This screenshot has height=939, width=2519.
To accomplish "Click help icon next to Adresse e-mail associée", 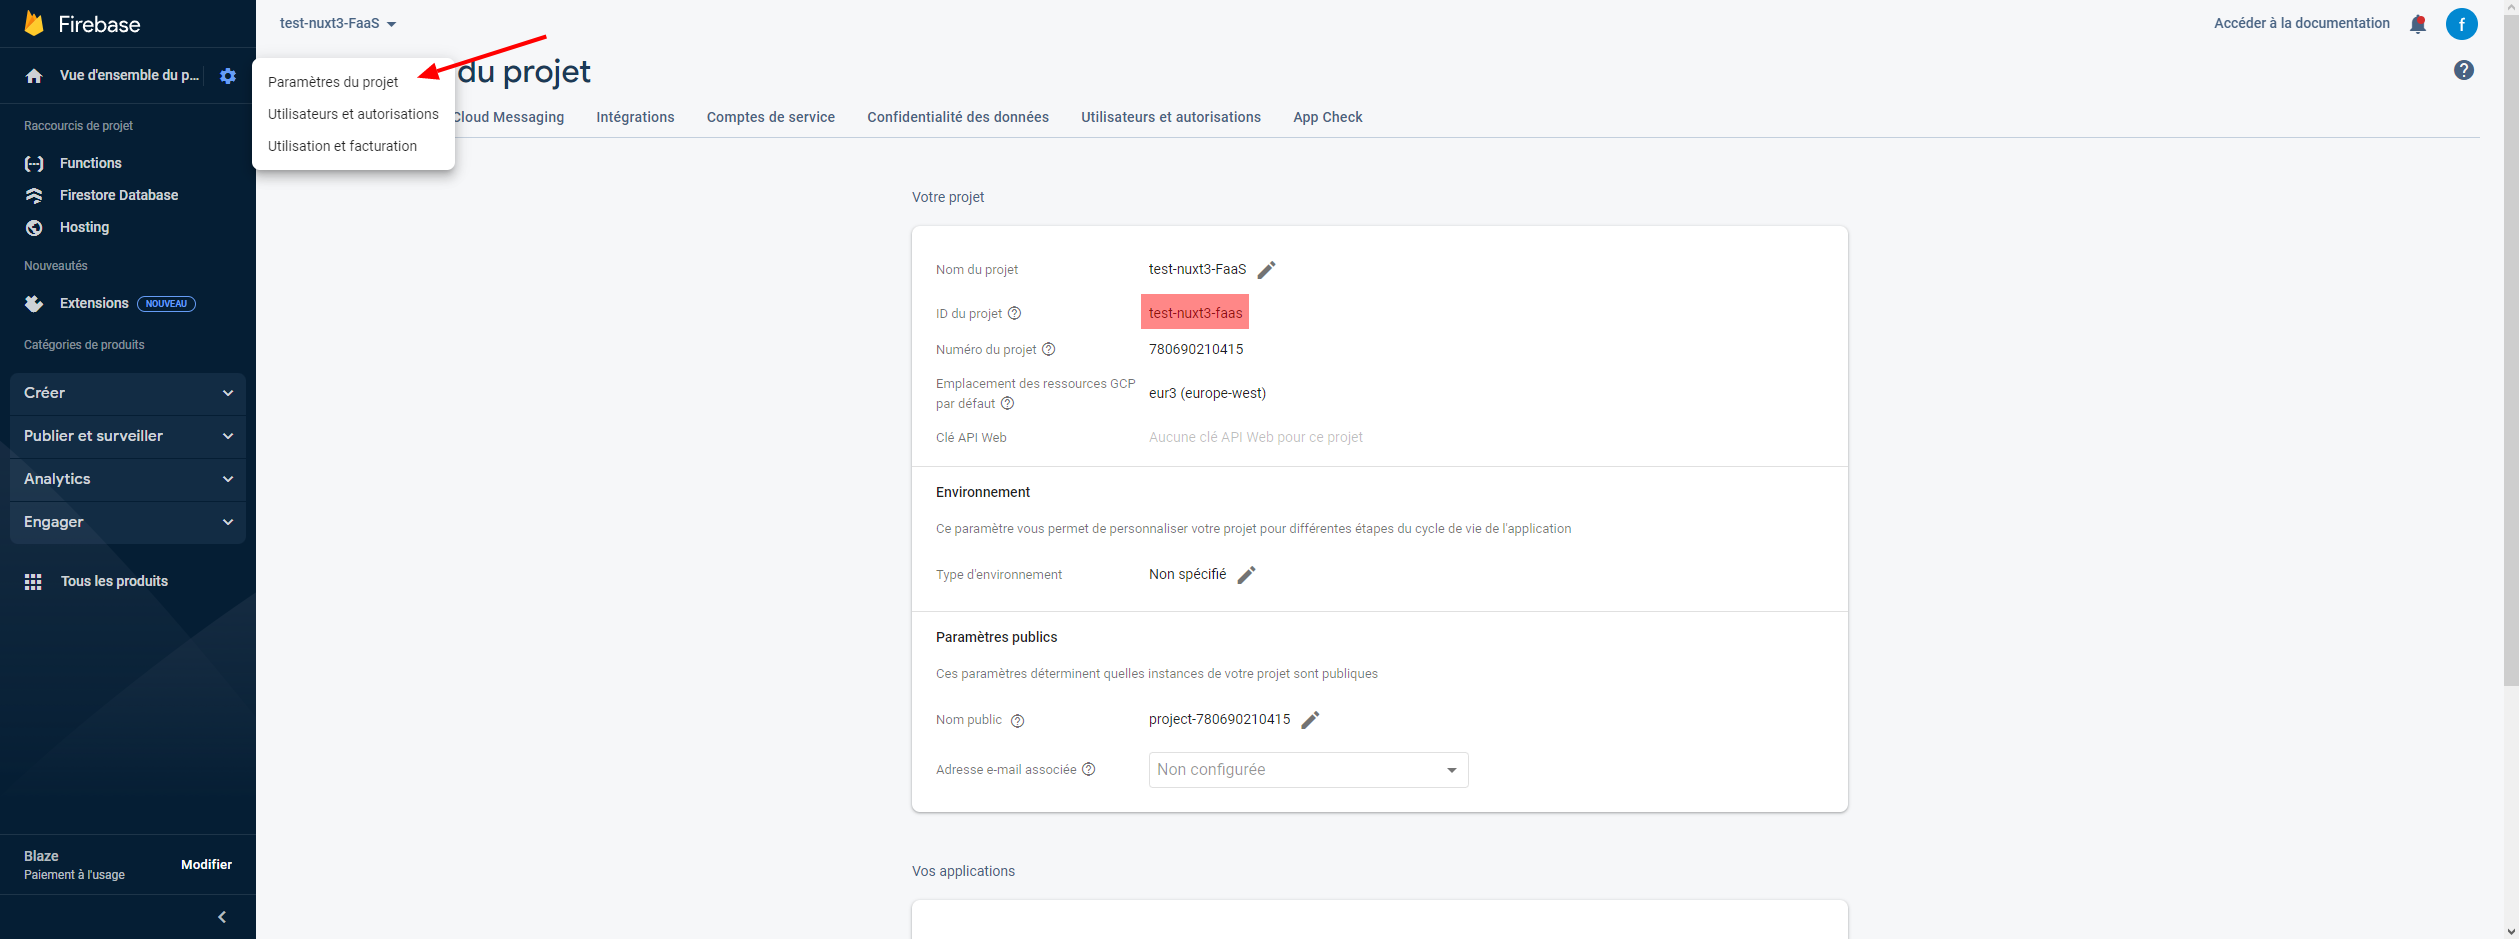I will tap(1089, 769).
